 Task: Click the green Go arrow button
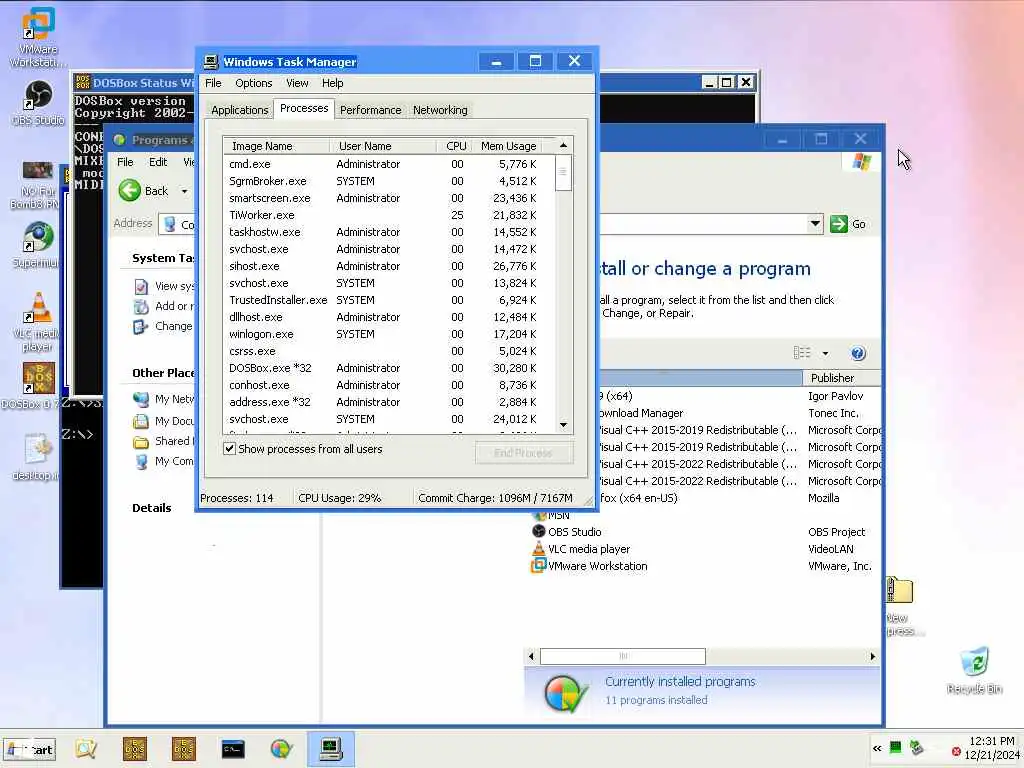tap(839, 224)
